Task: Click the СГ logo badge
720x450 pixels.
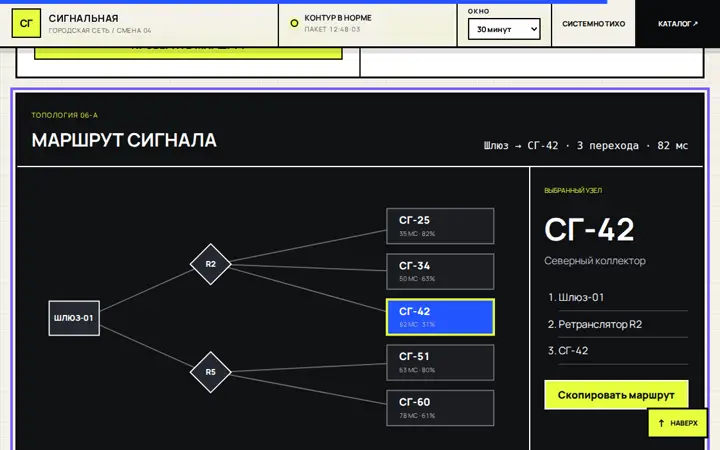Action: click(x=26, y=23)
